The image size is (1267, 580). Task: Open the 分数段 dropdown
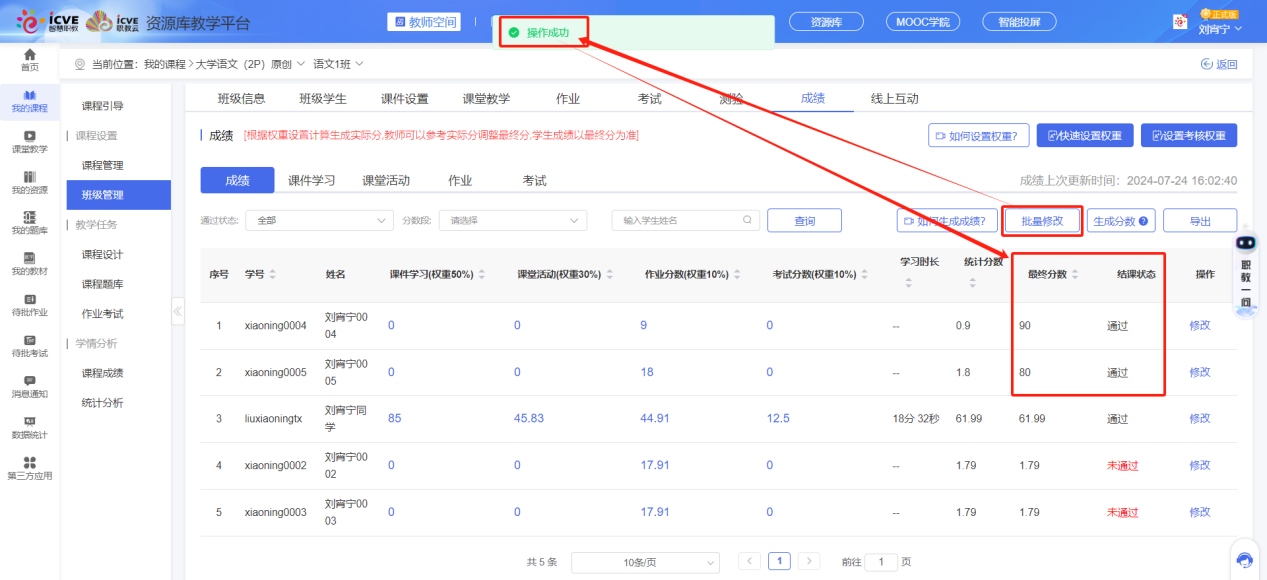[x=513, y=220]
